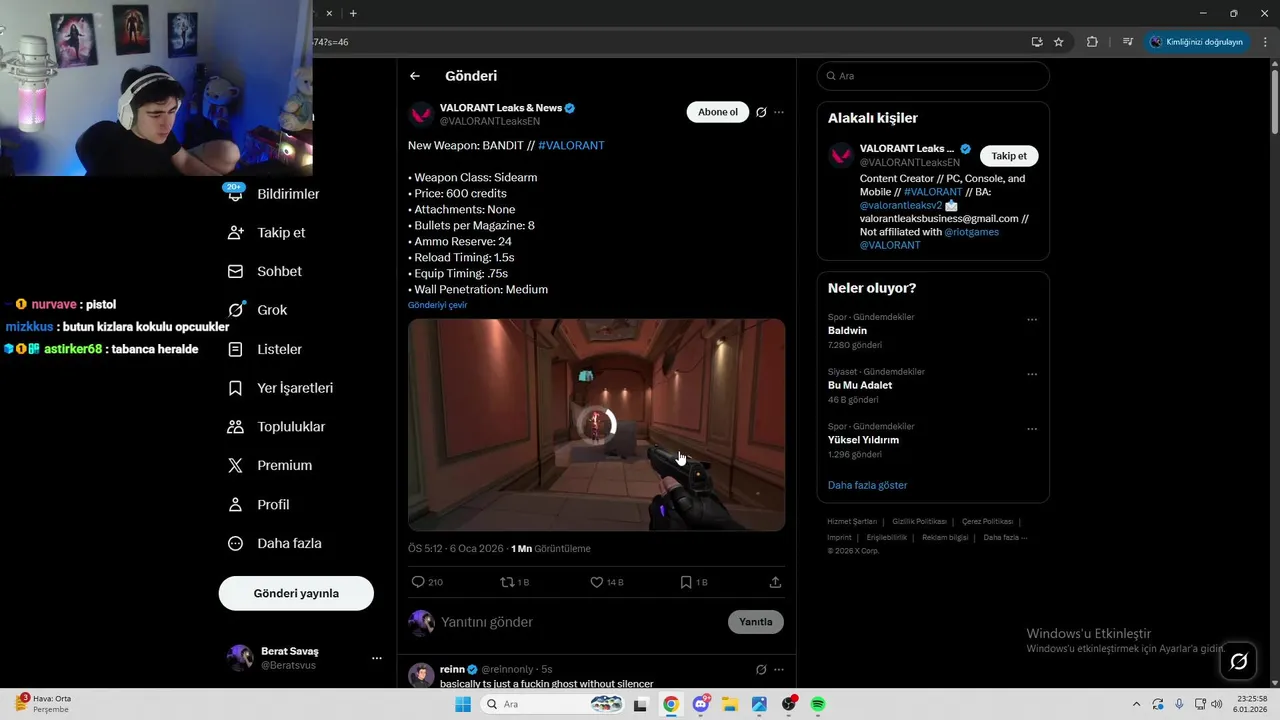This screenshot has height=720, width=1280.
Task: Open account options next to Berat Savaş
Action: tap(377, 658)
